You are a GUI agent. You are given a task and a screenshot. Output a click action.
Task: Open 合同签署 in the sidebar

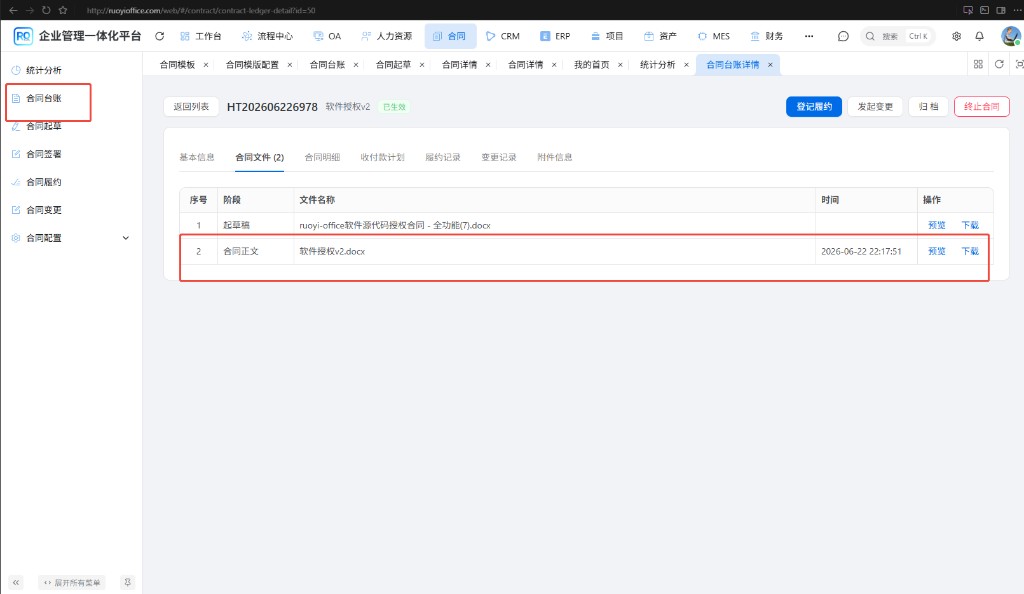(44, 154)
